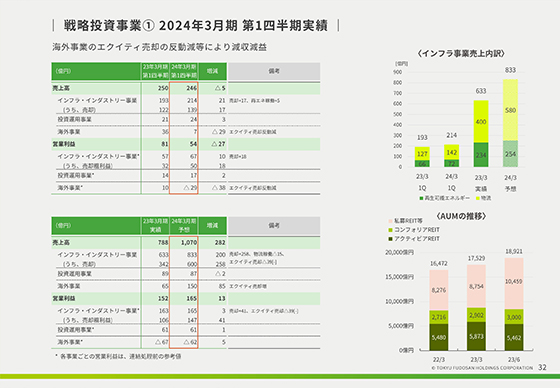
Task: Select the chart heading '〈インフラ事業売上内訳〉'
Action: tap(461, 54)
